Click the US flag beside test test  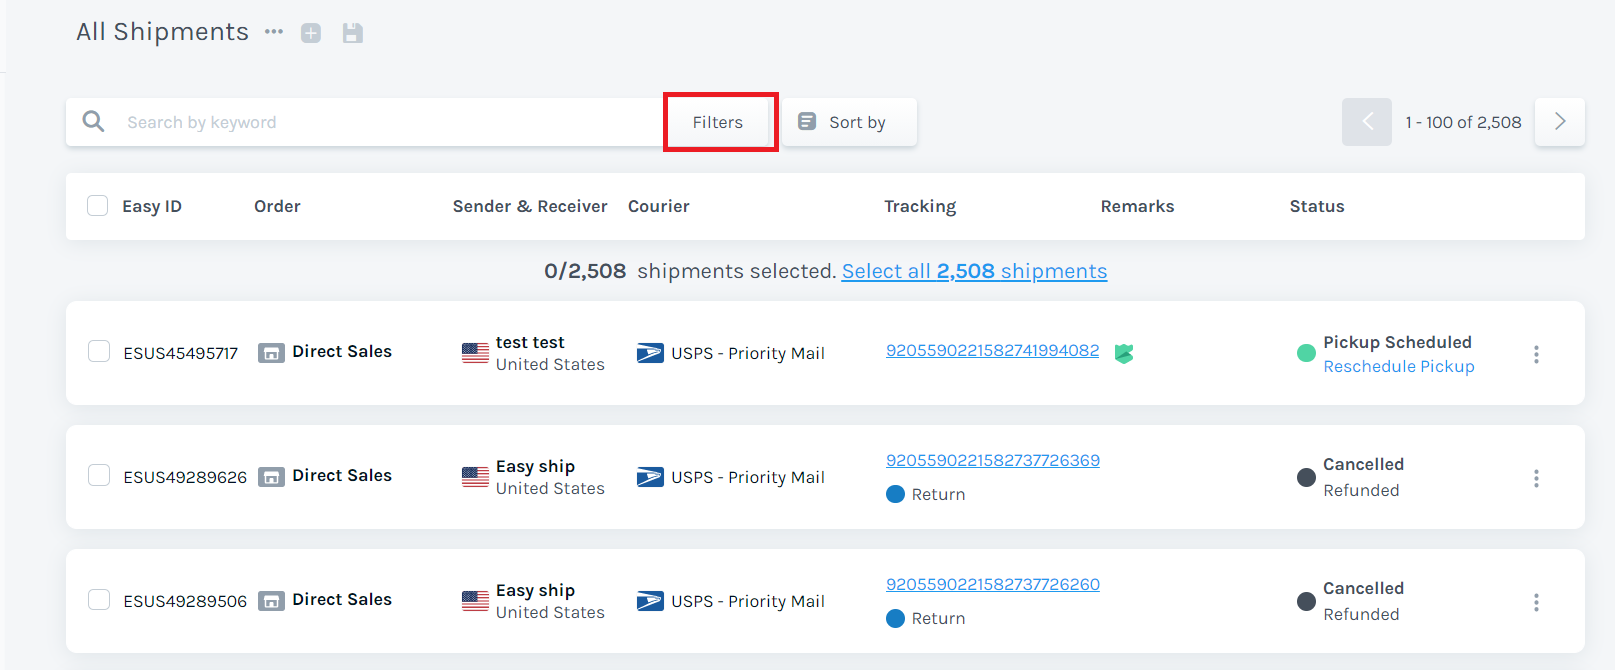[475, 353]
